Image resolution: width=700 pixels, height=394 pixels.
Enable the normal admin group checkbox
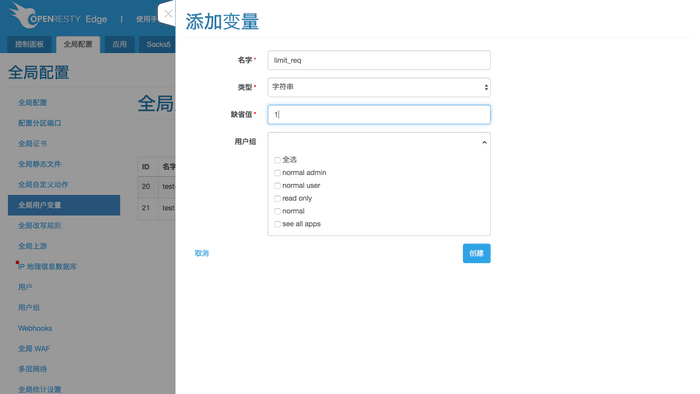[x=277, y=173]
